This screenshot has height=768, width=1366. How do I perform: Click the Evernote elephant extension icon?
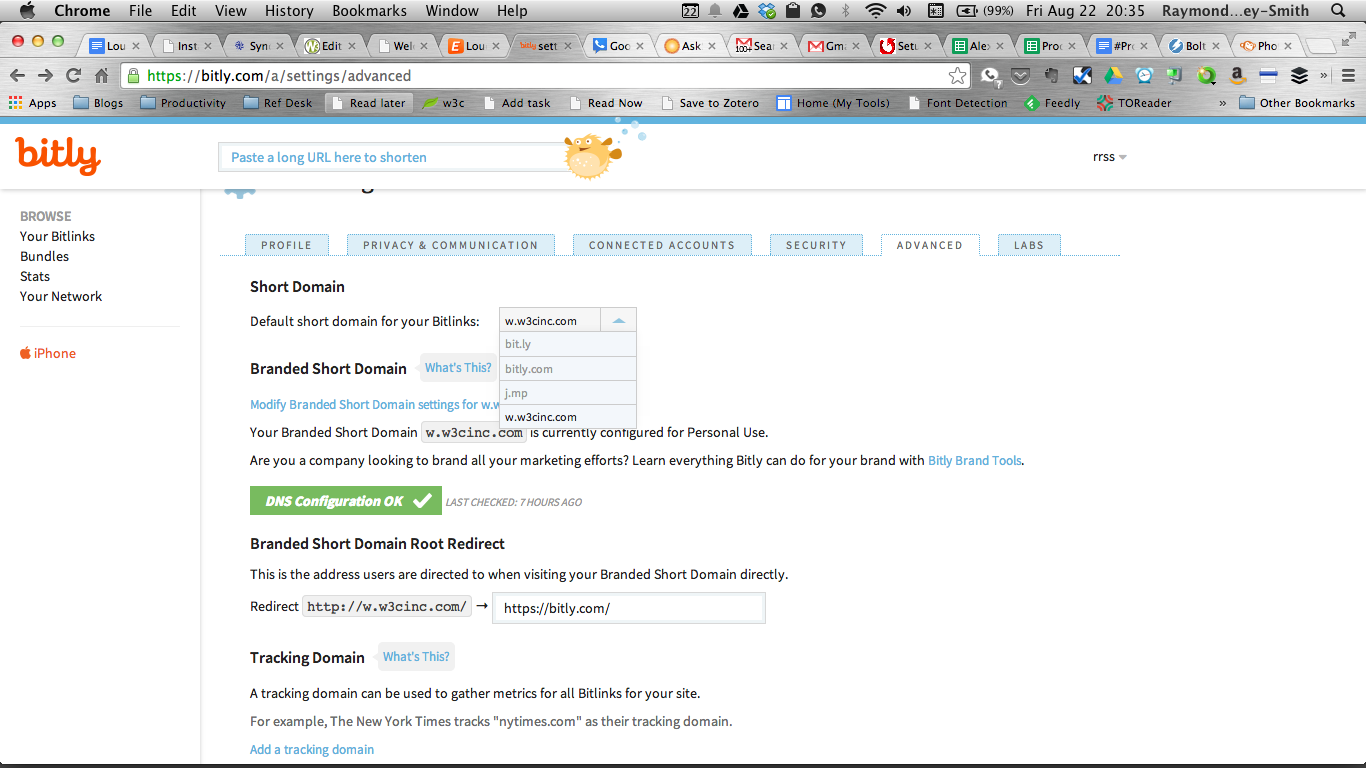point(1051,75)
